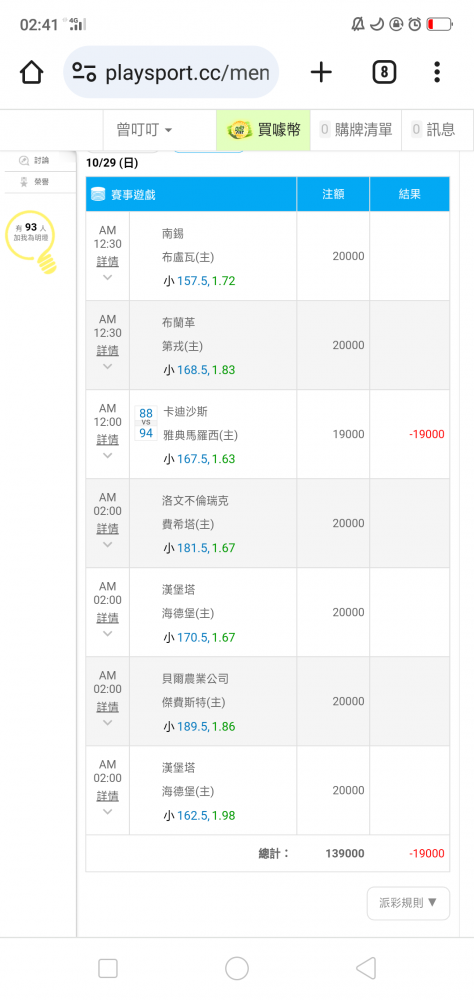Open the browser three-dot overflow menu
Viewport: 474px width, 1000px height.
437,73
